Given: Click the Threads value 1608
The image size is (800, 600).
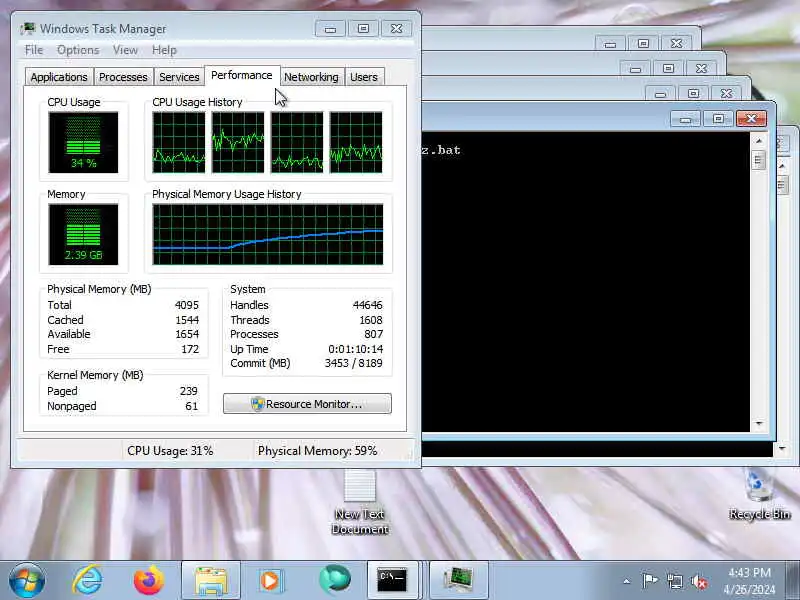Looking at the screenshot, I should click(x=370, y=320).
